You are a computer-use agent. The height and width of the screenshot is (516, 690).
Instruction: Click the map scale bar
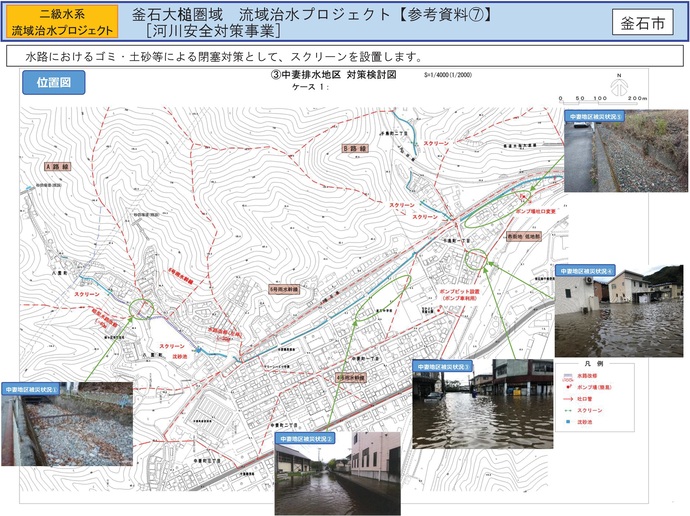pyautogui.click(x=598, y=99)
